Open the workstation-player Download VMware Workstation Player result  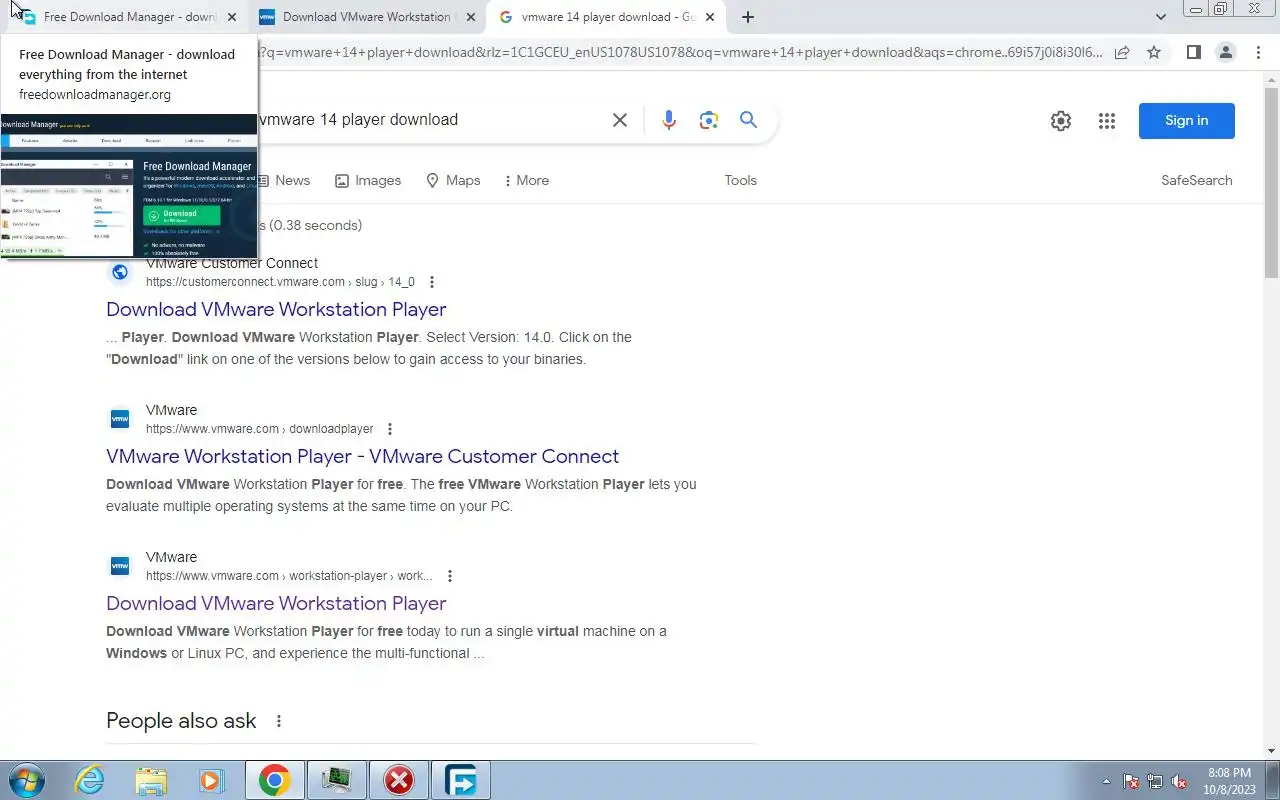point(276,603)
